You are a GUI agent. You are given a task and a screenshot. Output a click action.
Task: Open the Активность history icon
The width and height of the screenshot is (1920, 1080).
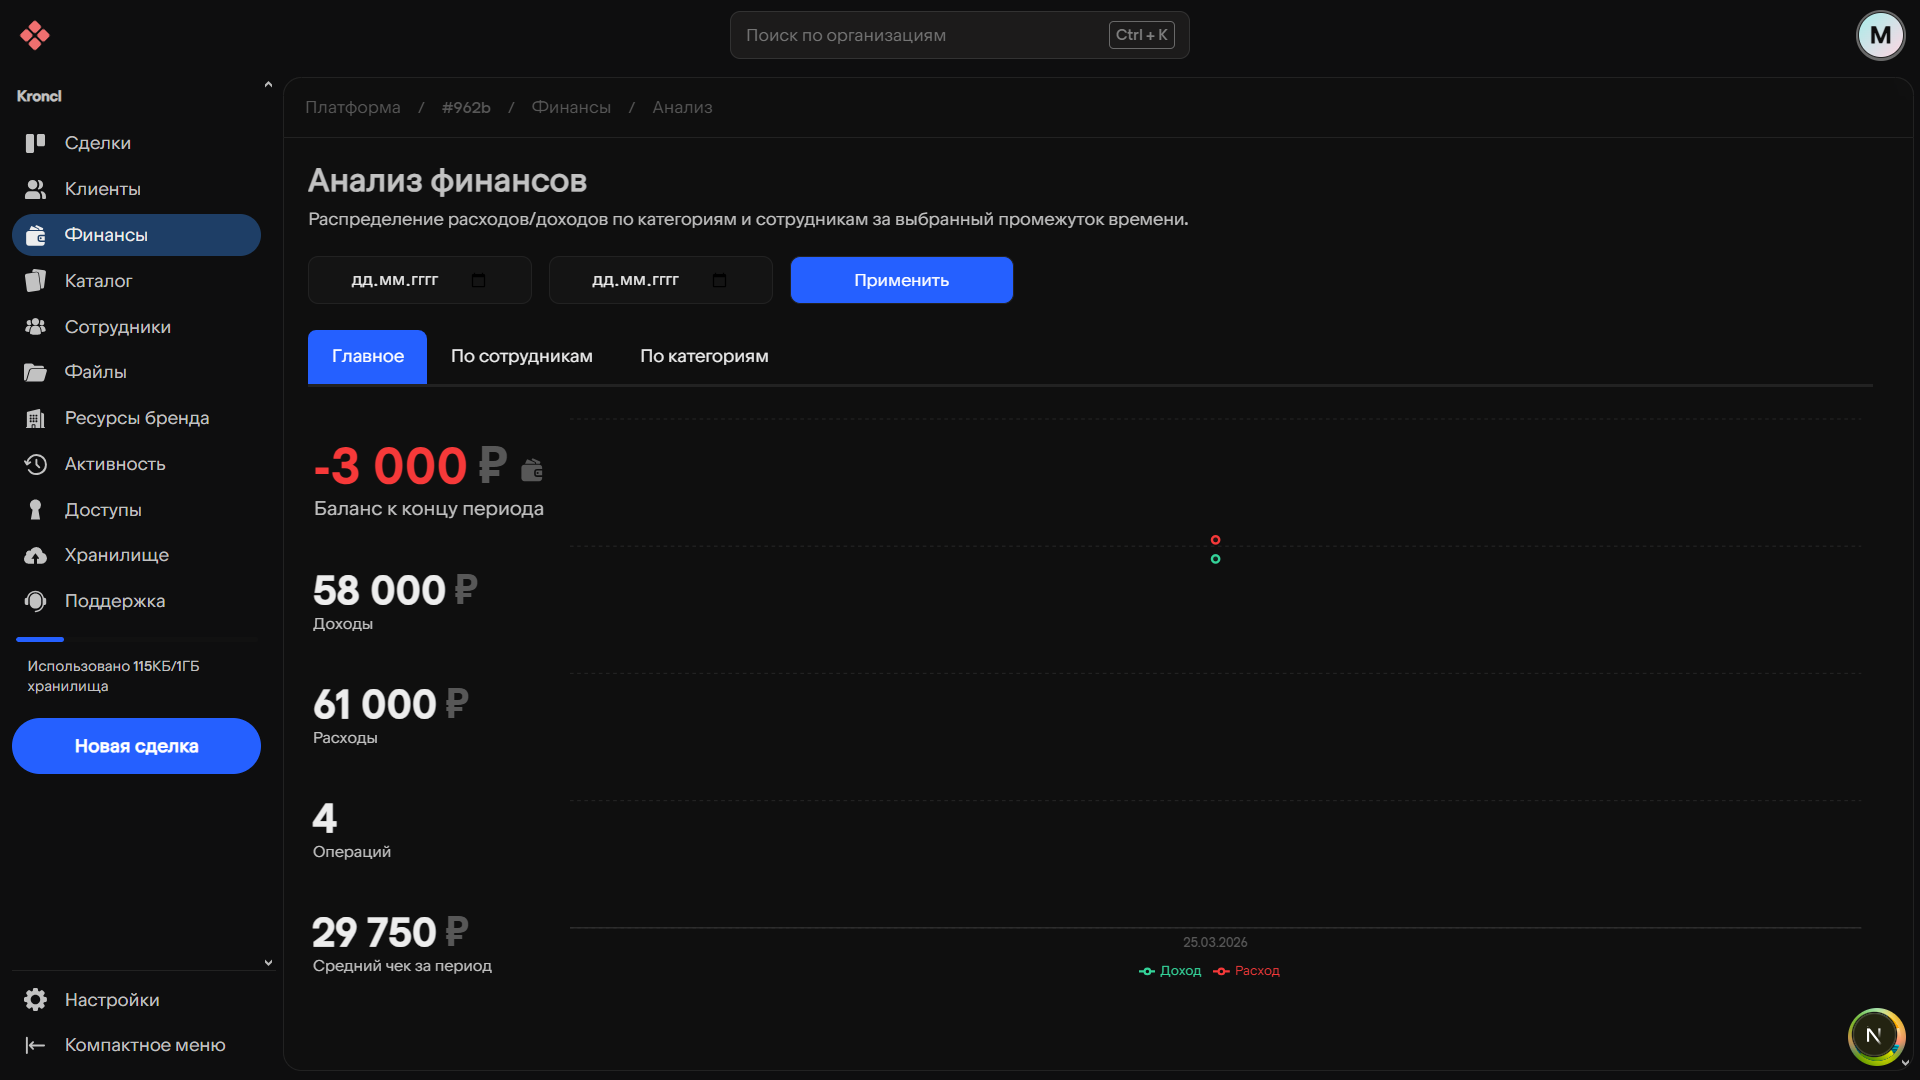click(x=35, y=464)
